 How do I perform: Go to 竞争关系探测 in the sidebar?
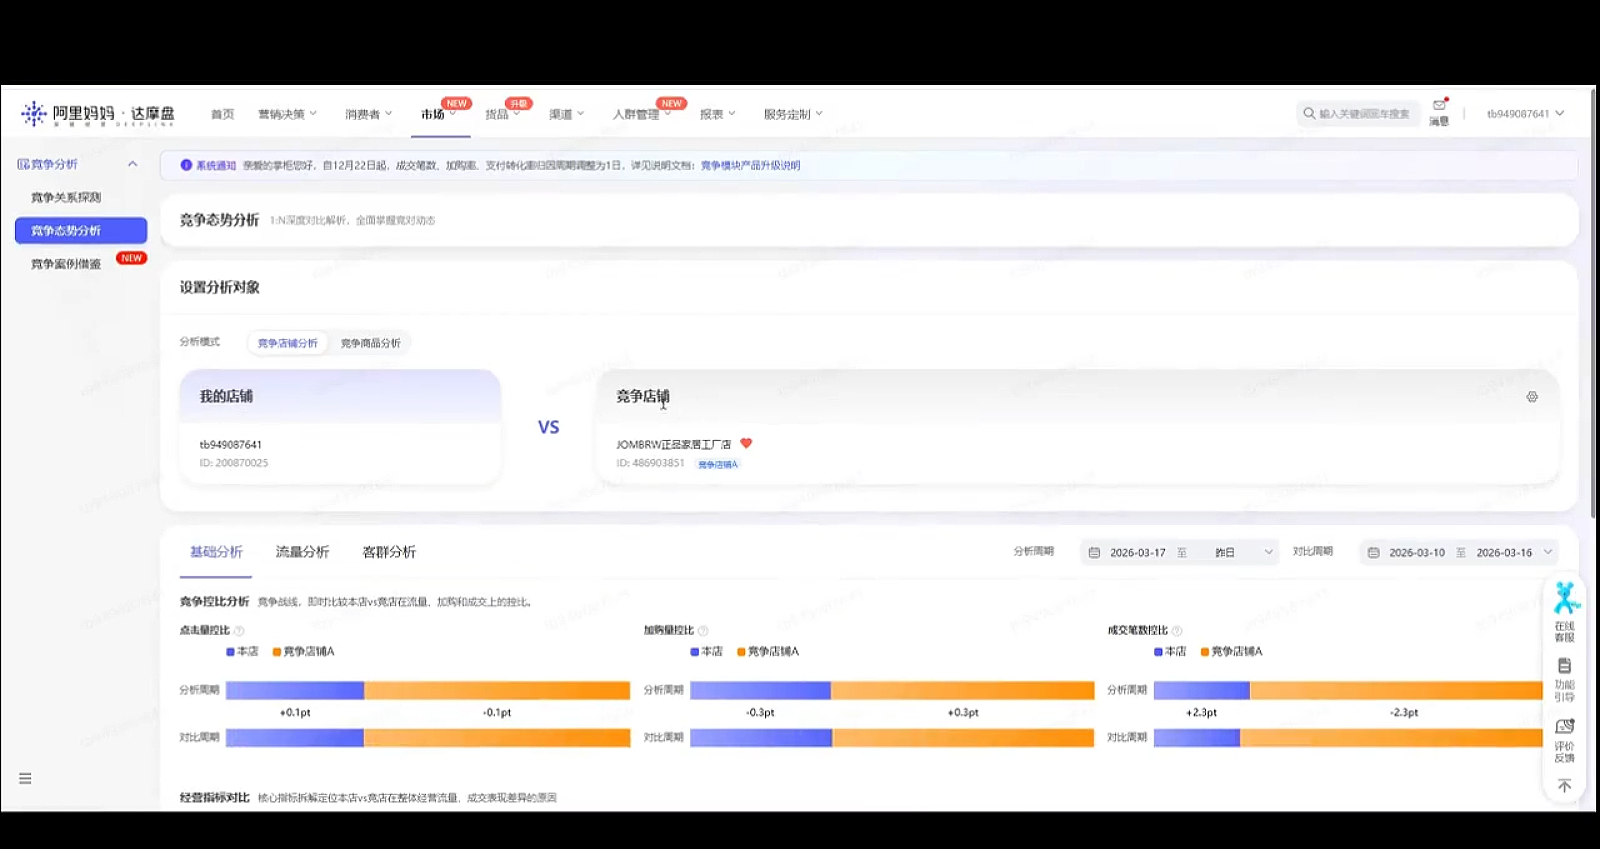pyautogui.click(x=66, y=197)
